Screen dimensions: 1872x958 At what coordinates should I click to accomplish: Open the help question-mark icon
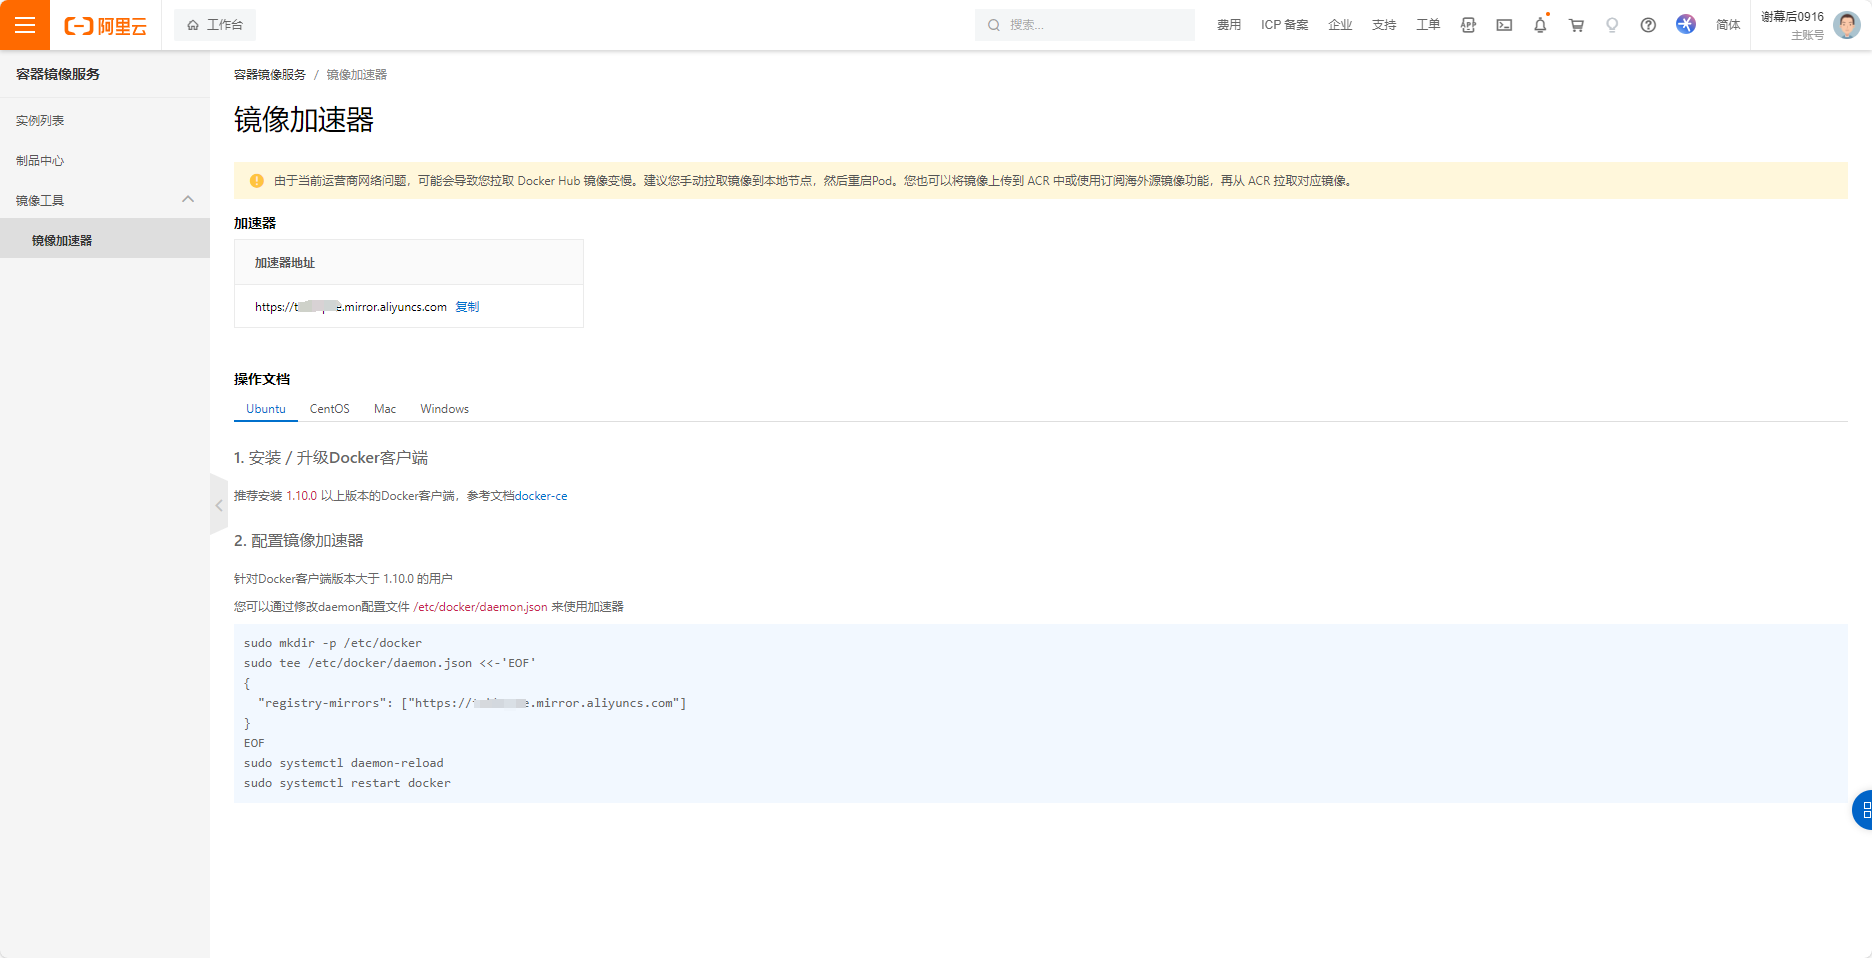pyautogui.click(x=1648, y=25)
